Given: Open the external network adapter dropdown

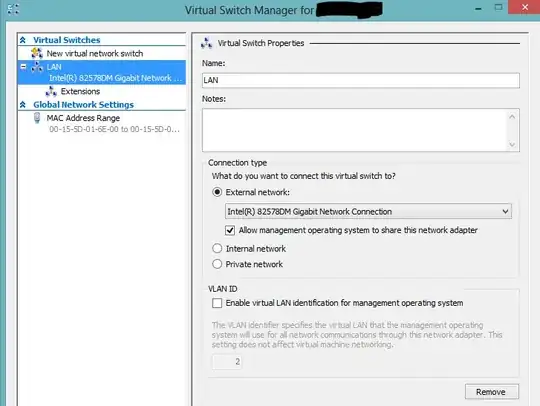Looking at the screenshot, I should coord(368,211).
